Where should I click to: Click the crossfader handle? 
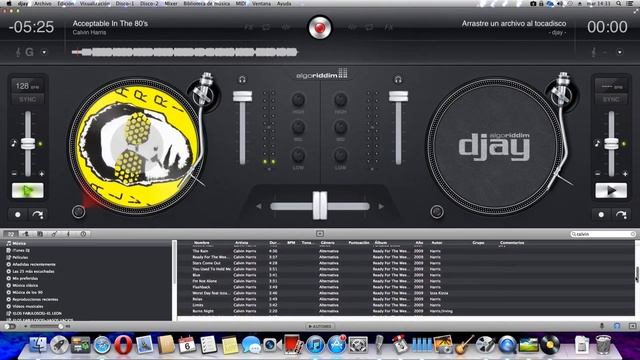(x=320, y=205)
